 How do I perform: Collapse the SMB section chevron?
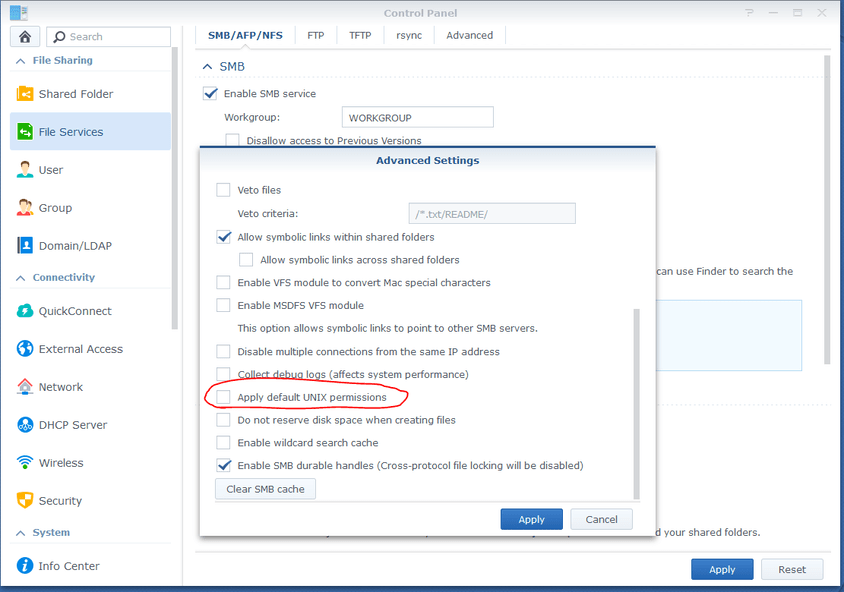207,66
